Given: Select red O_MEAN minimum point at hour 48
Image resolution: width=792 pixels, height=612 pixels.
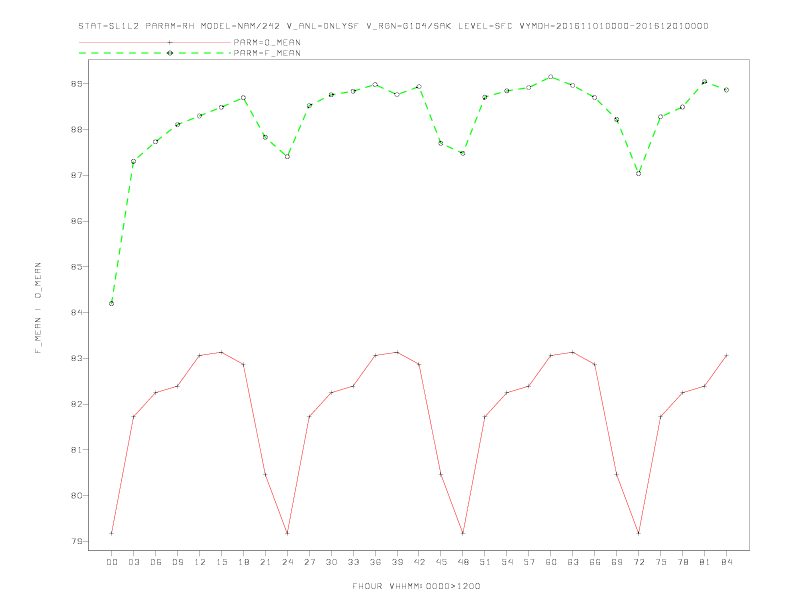Looking at the screenshot, I should [463, 533].
